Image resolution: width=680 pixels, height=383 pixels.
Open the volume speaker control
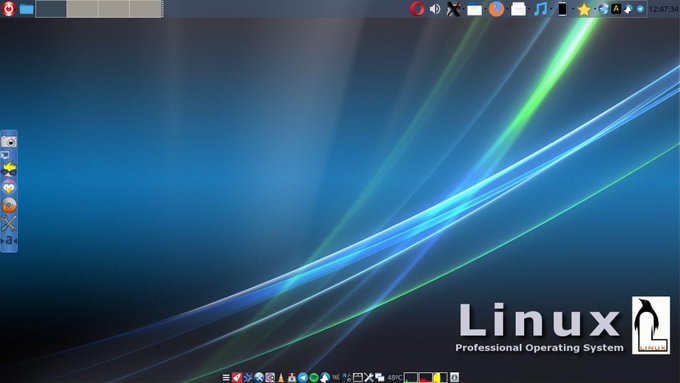click(435, 9)
